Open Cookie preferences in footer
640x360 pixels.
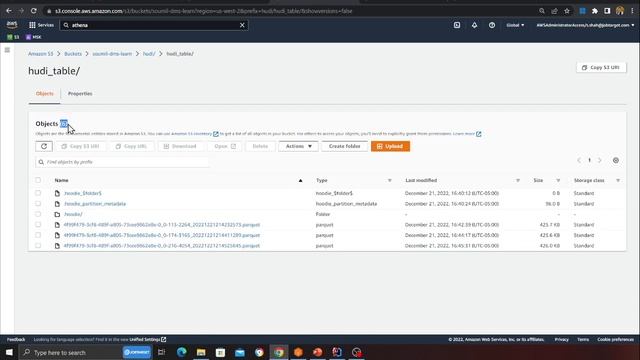pos(616,340)
